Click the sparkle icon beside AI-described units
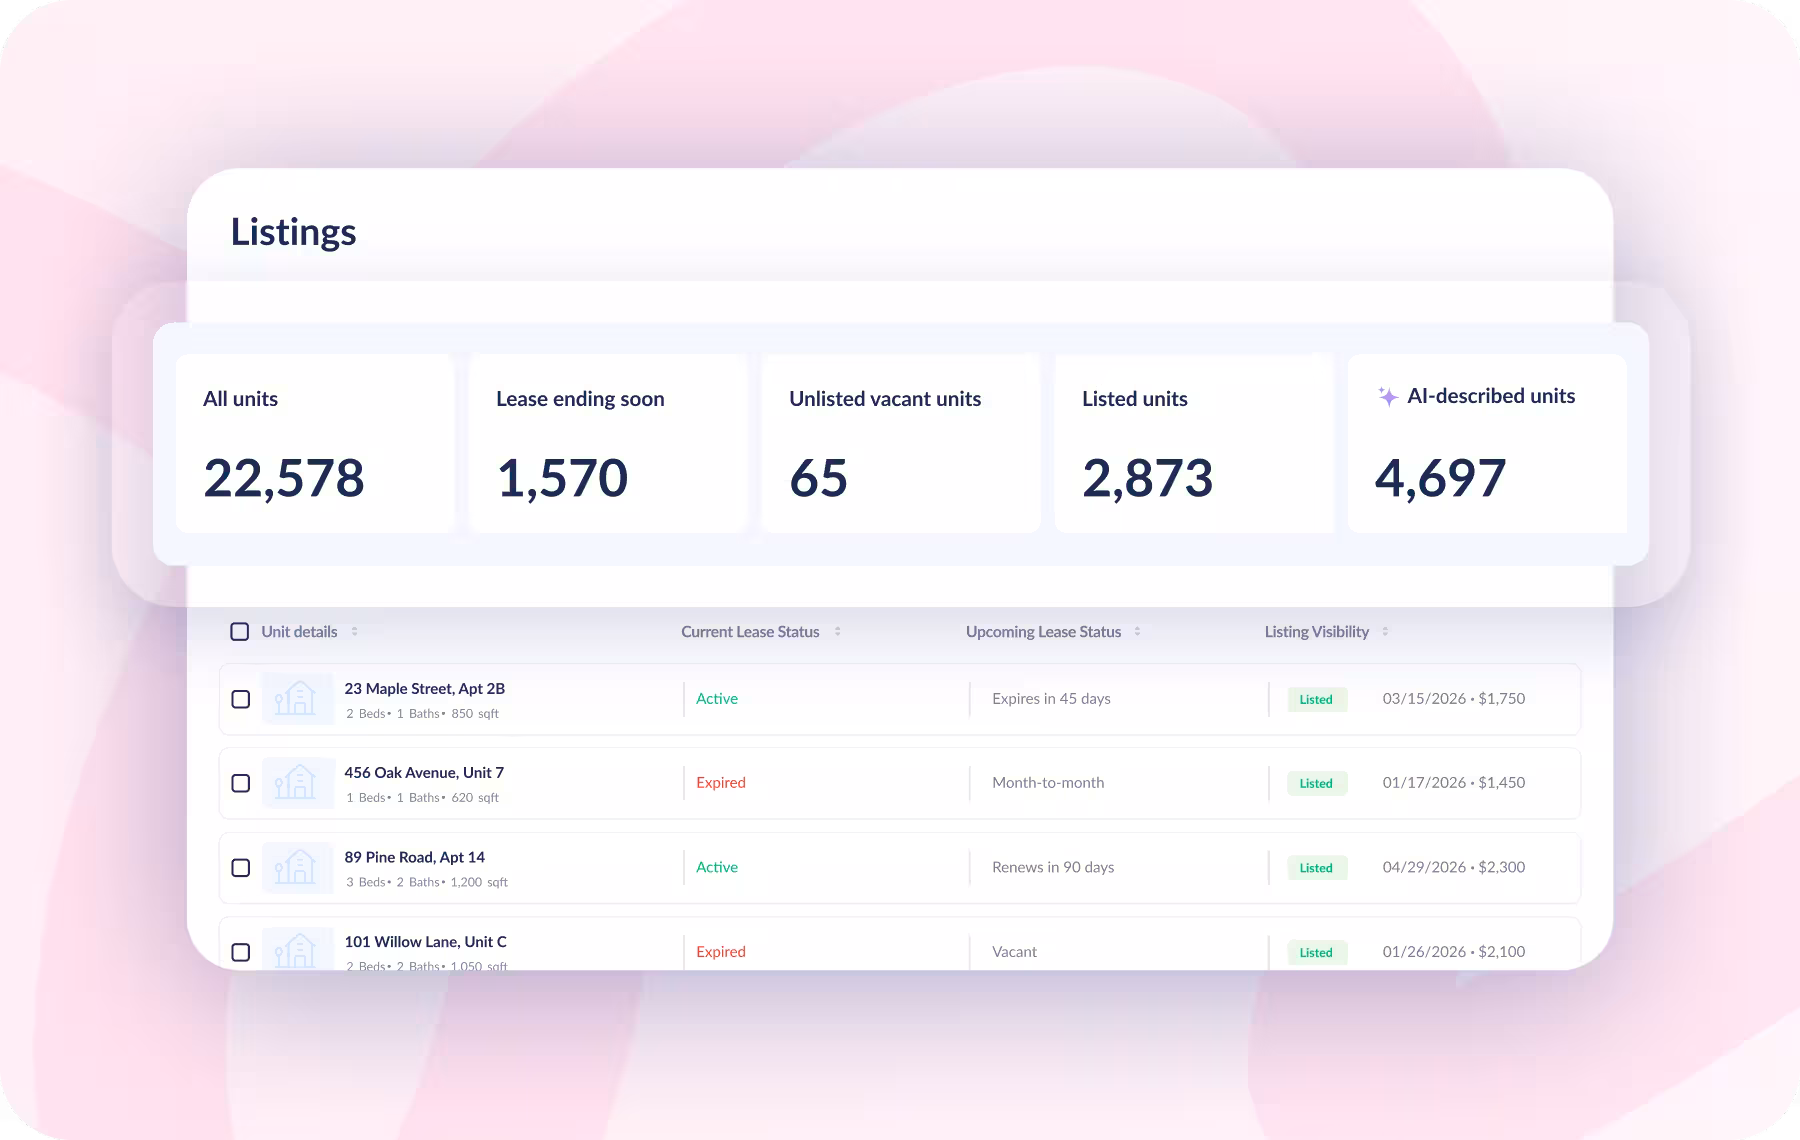The width and height of the screenshot is (1800, 1140). click(1388, 396)
